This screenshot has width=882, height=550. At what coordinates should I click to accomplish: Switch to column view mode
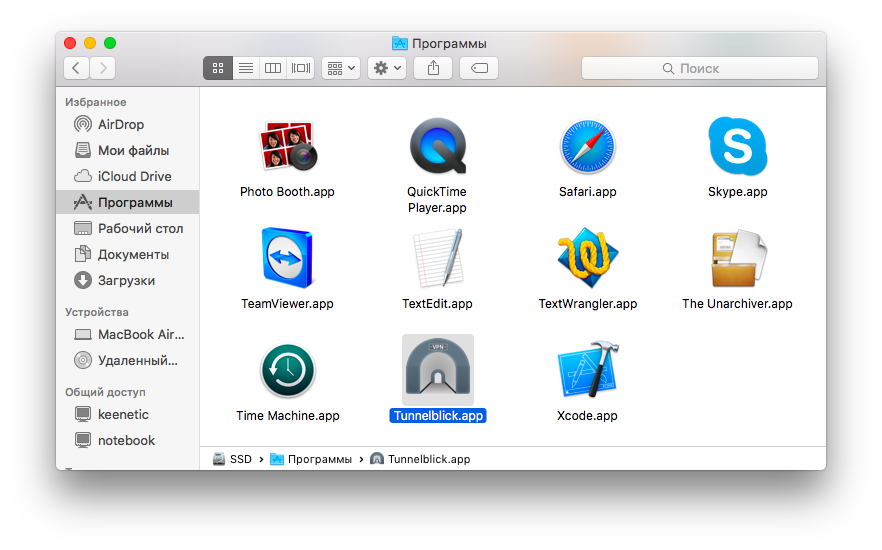point(273,68)
